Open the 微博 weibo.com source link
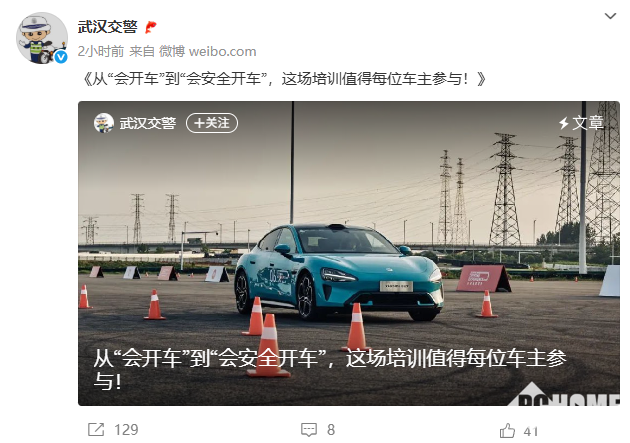630x443 pixels. 207,51
